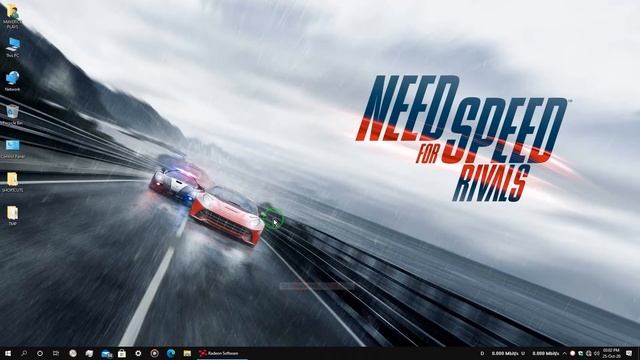Open Microsoft Store from taskbar
The height and width of the screenshot is (360, 640).
pyautogui.click(x=122, y=353)
